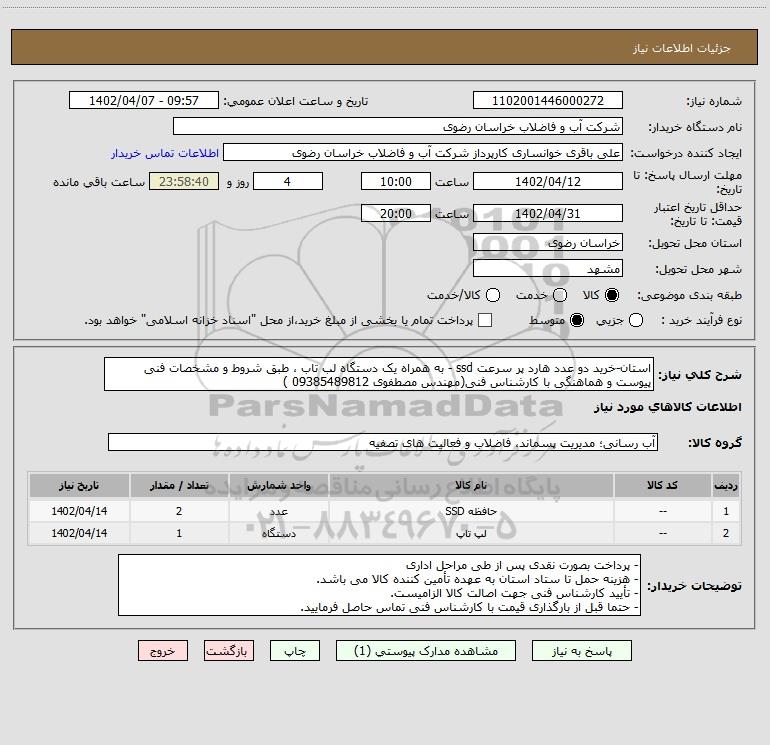Click the unit cell عدد
Viewport: 770px width, 745px height.
point(278,511)
